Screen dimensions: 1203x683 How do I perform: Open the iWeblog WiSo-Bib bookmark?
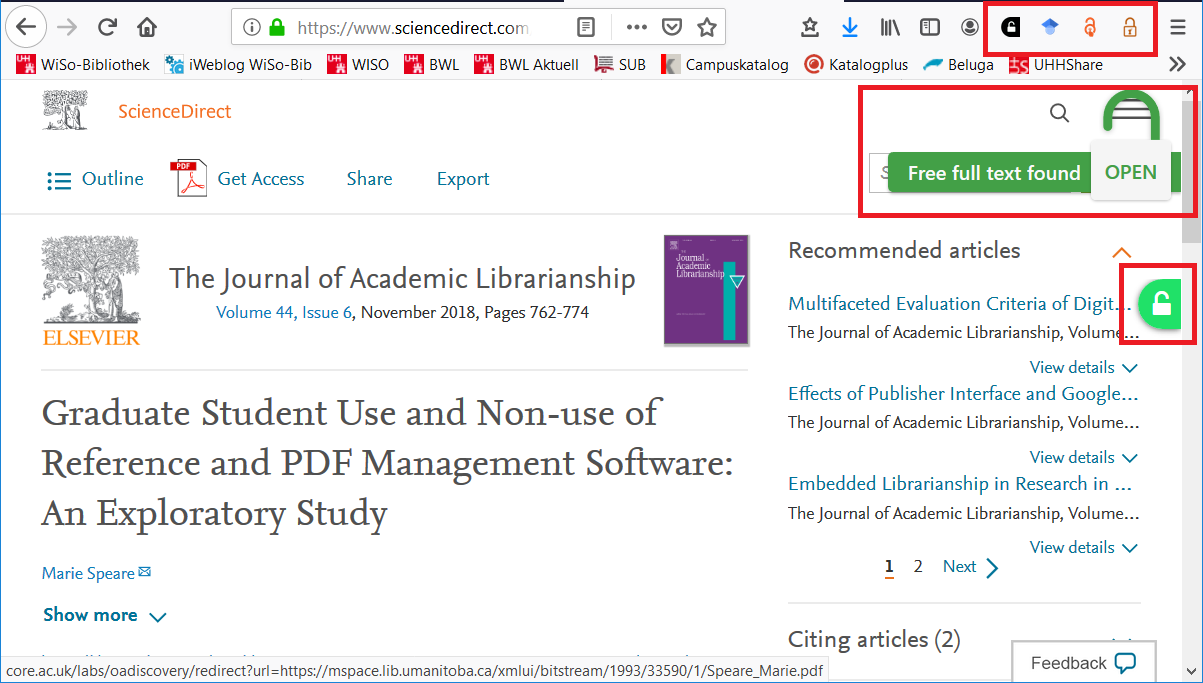(x=238, y=65)
